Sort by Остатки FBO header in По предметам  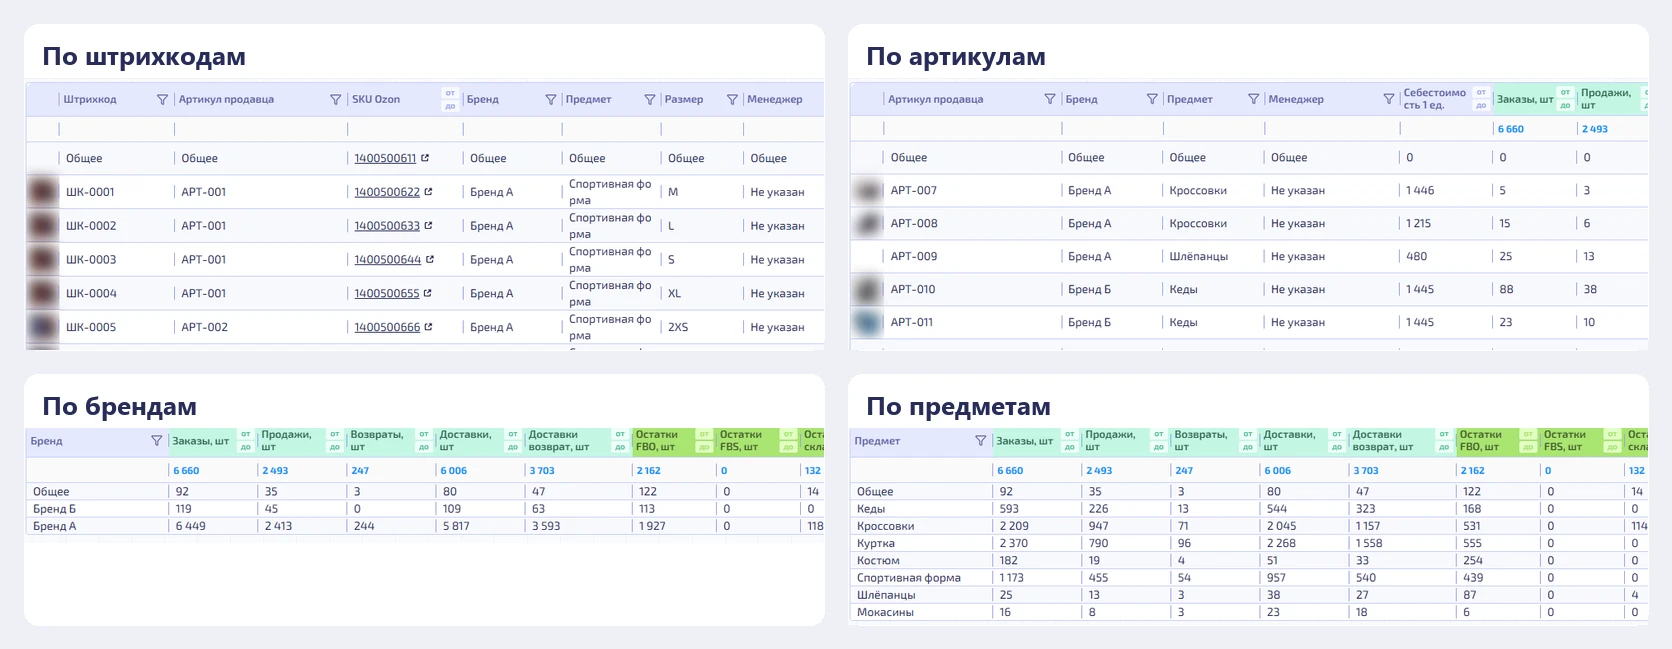[1481, 441]
